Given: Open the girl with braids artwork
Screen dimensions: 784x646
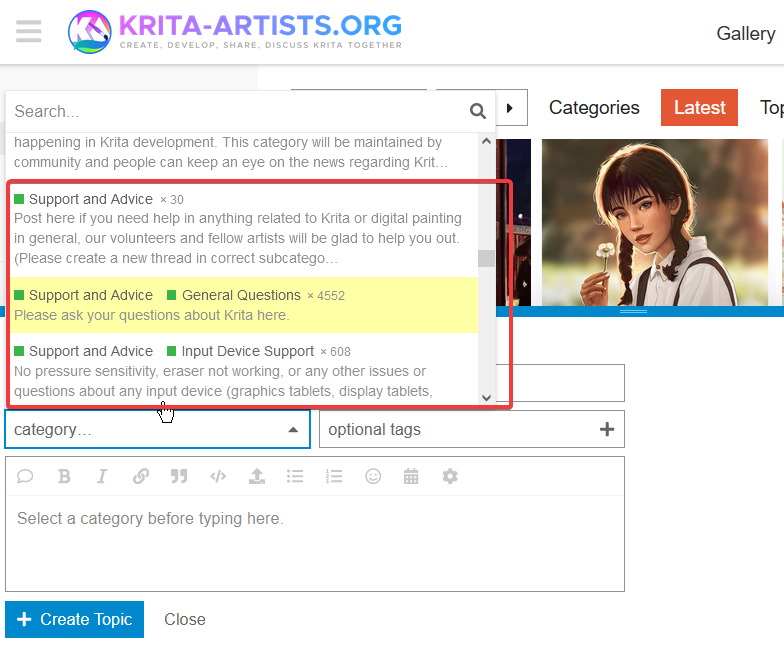Looking at the screenshot, I should pos(654,222).
